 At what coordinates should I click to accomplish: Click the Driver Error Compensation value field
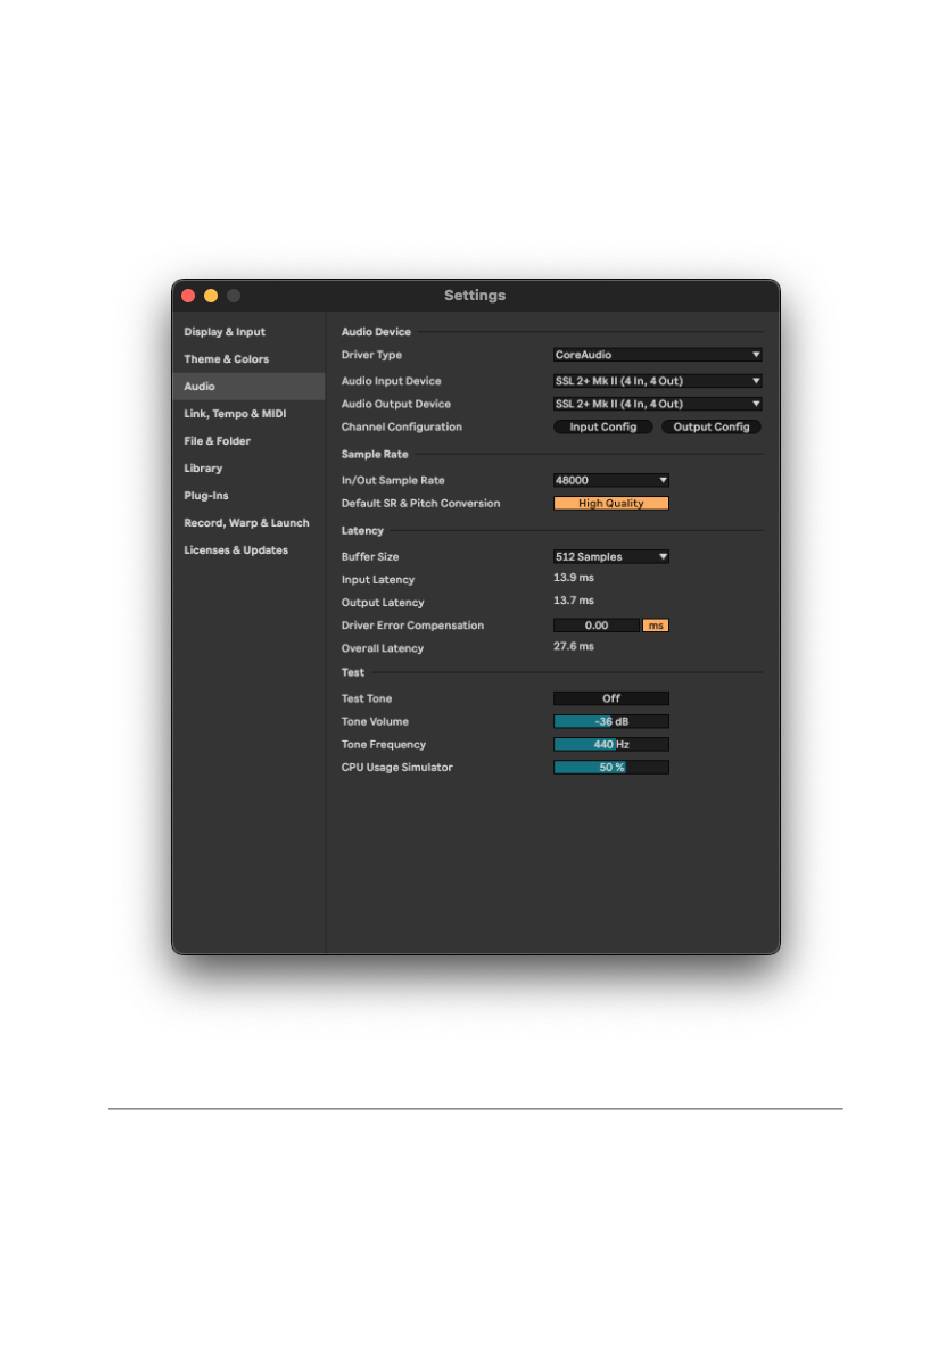click(x=596, y=626)
